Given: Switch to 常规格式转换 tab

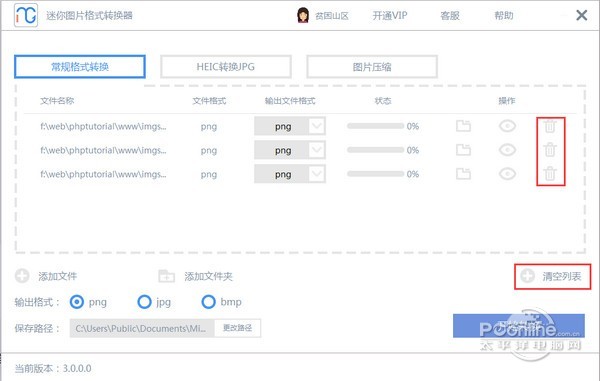Looking at the screenshot, I should [80, 67].
